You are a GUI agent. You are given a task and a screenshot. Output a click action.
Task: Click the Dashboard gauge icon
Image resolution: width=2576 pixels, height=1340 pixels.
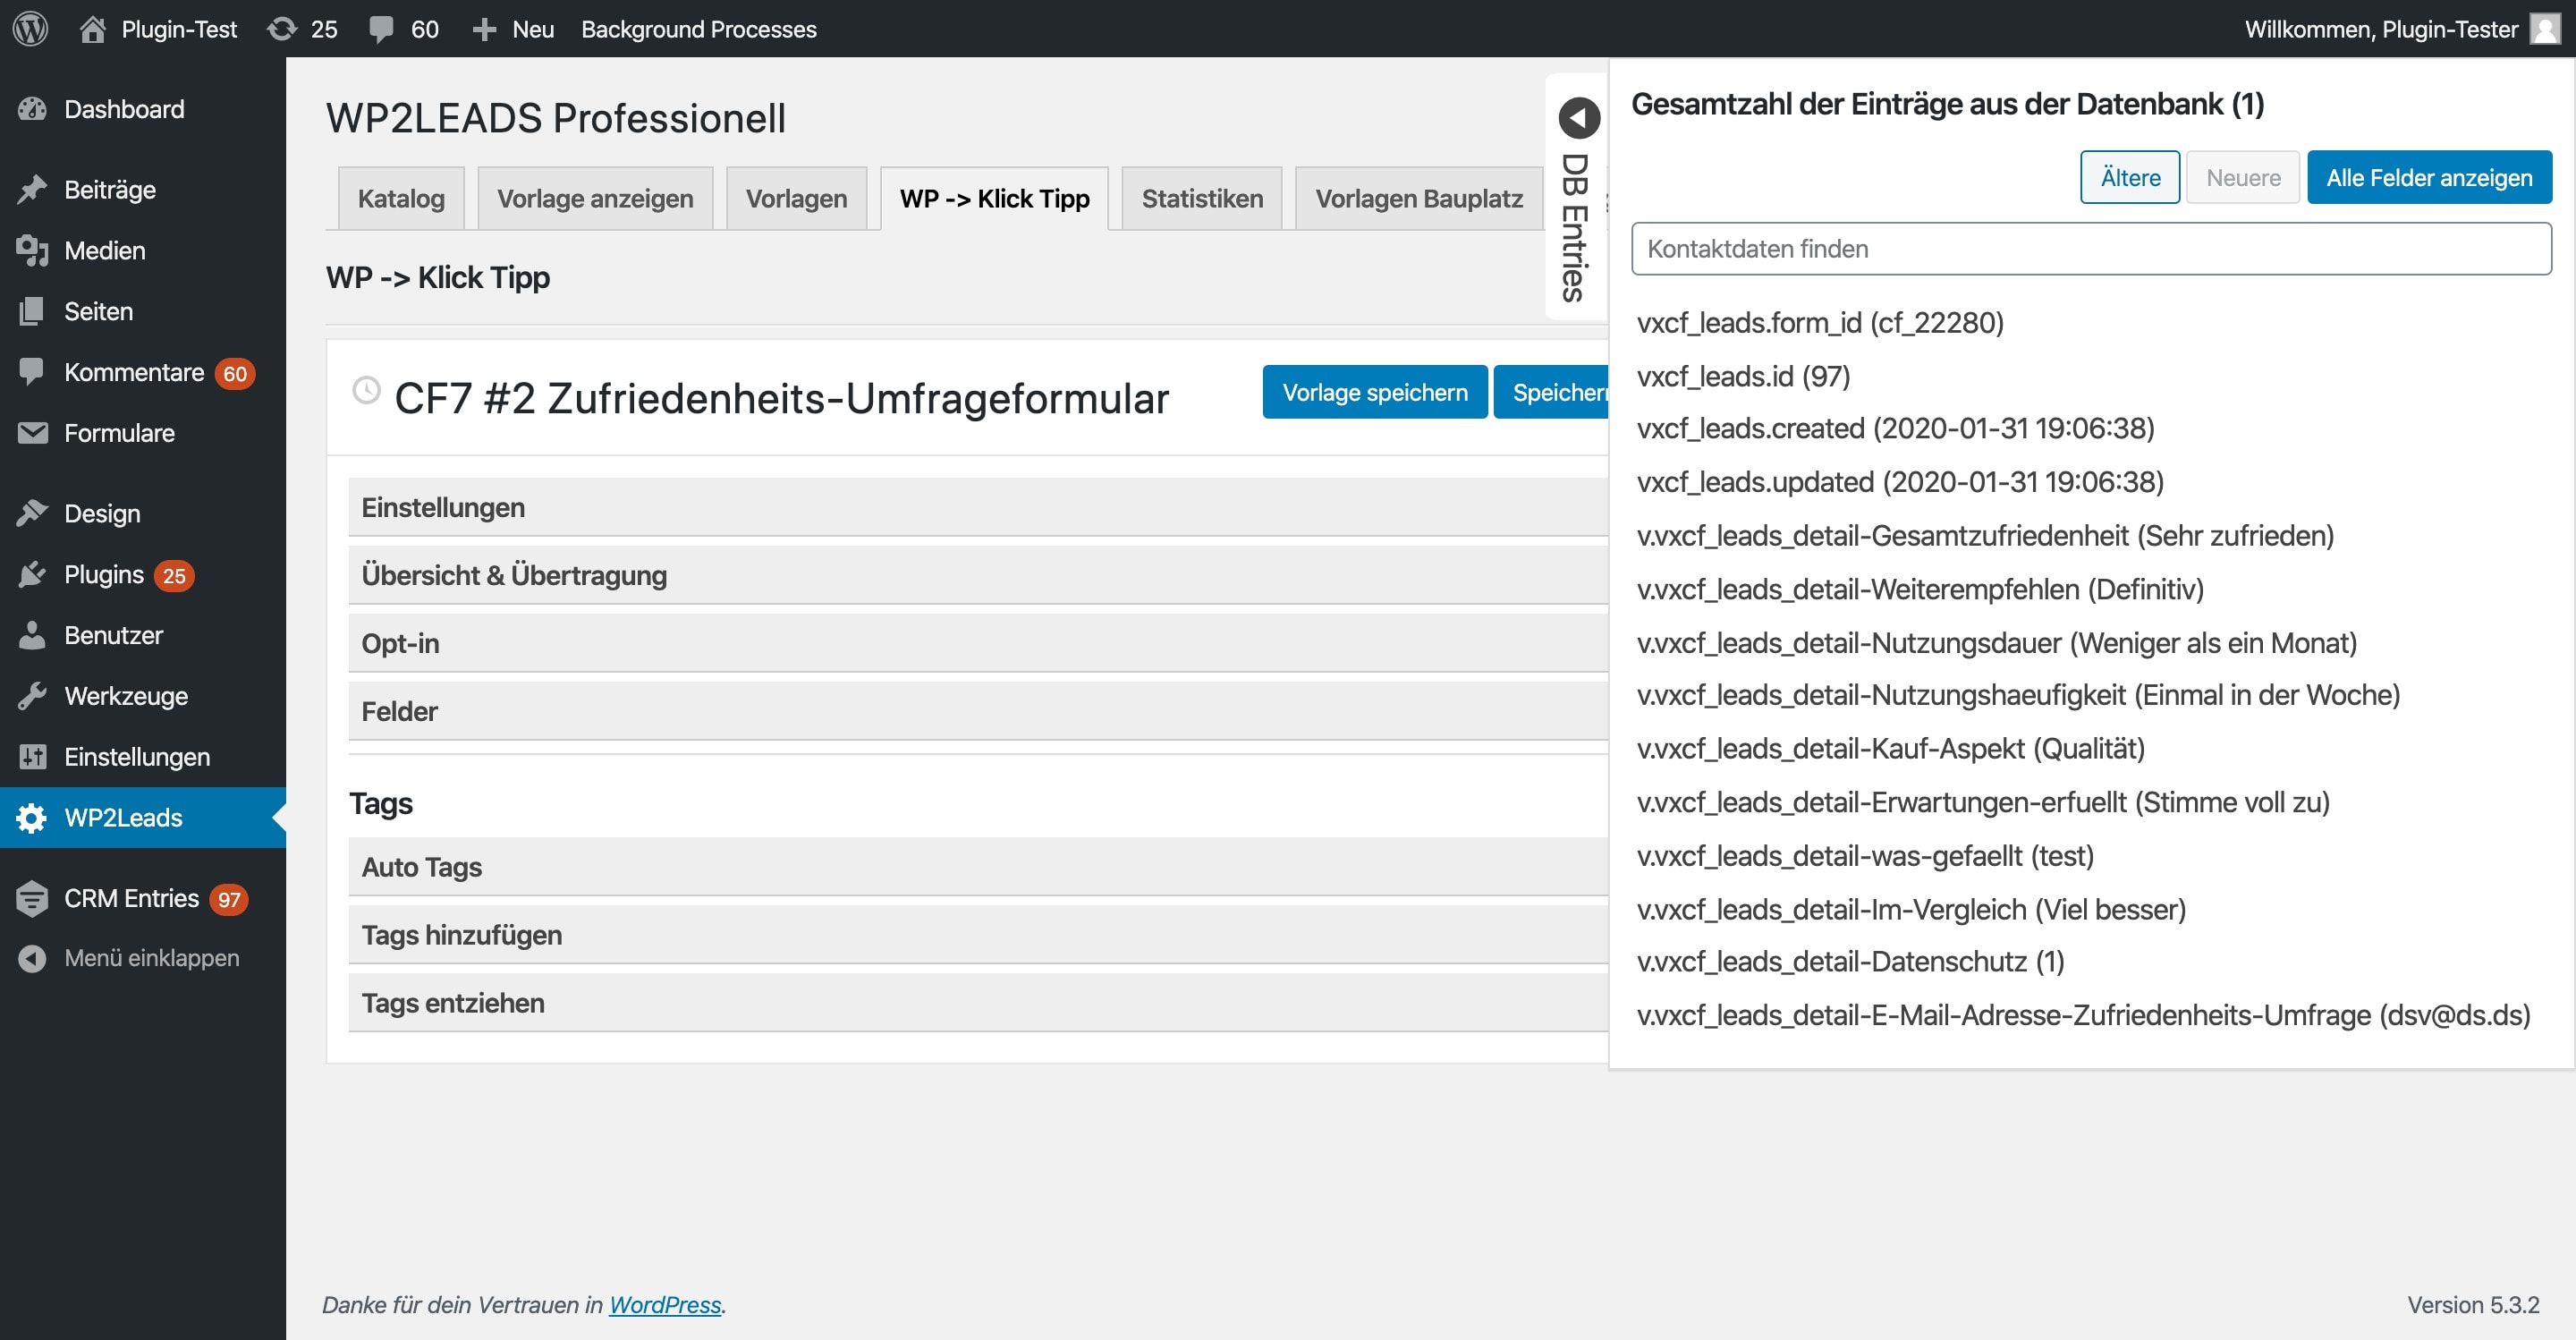[x=32, y=109]
